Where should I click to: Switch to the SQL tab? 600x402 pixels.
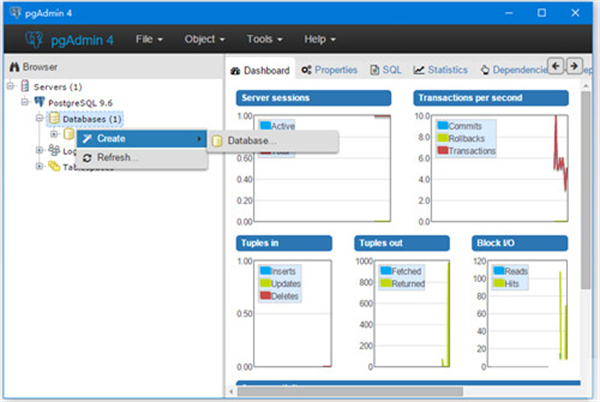click(x=386, y=70)
